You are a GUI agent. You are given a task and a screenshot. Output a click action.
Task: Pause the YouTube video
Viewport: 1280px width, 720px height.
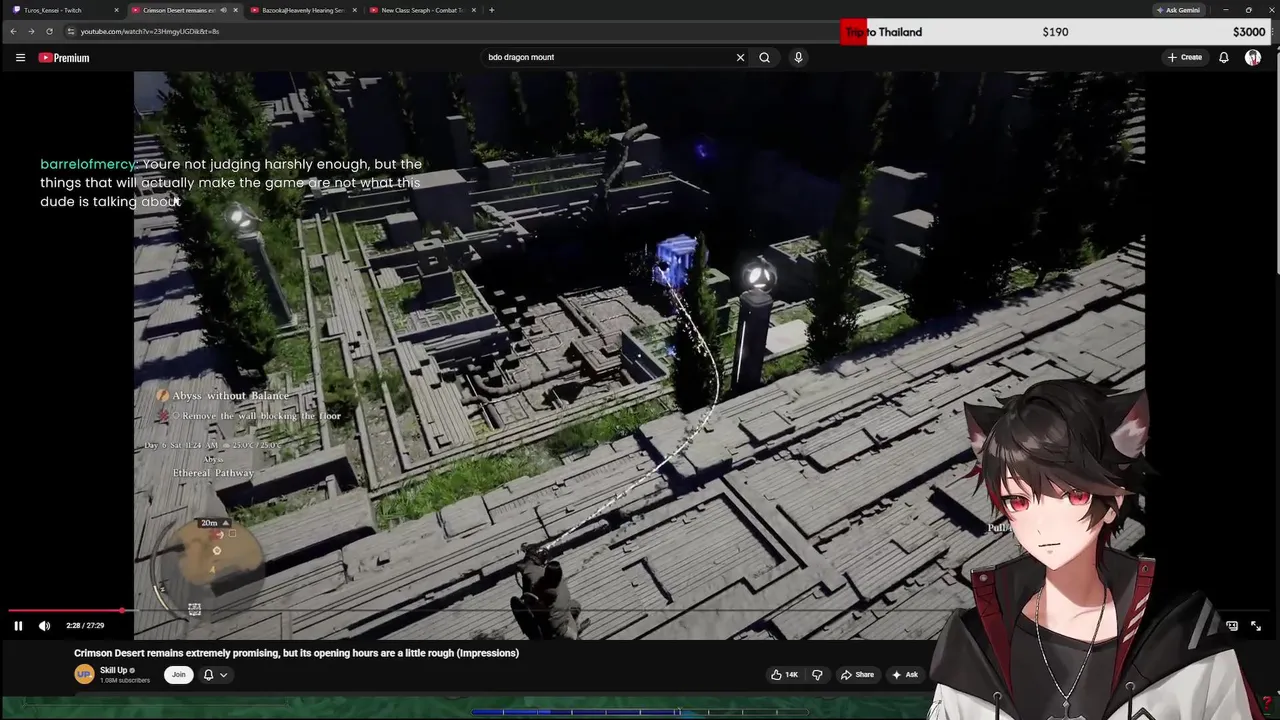tap(18, 626)
